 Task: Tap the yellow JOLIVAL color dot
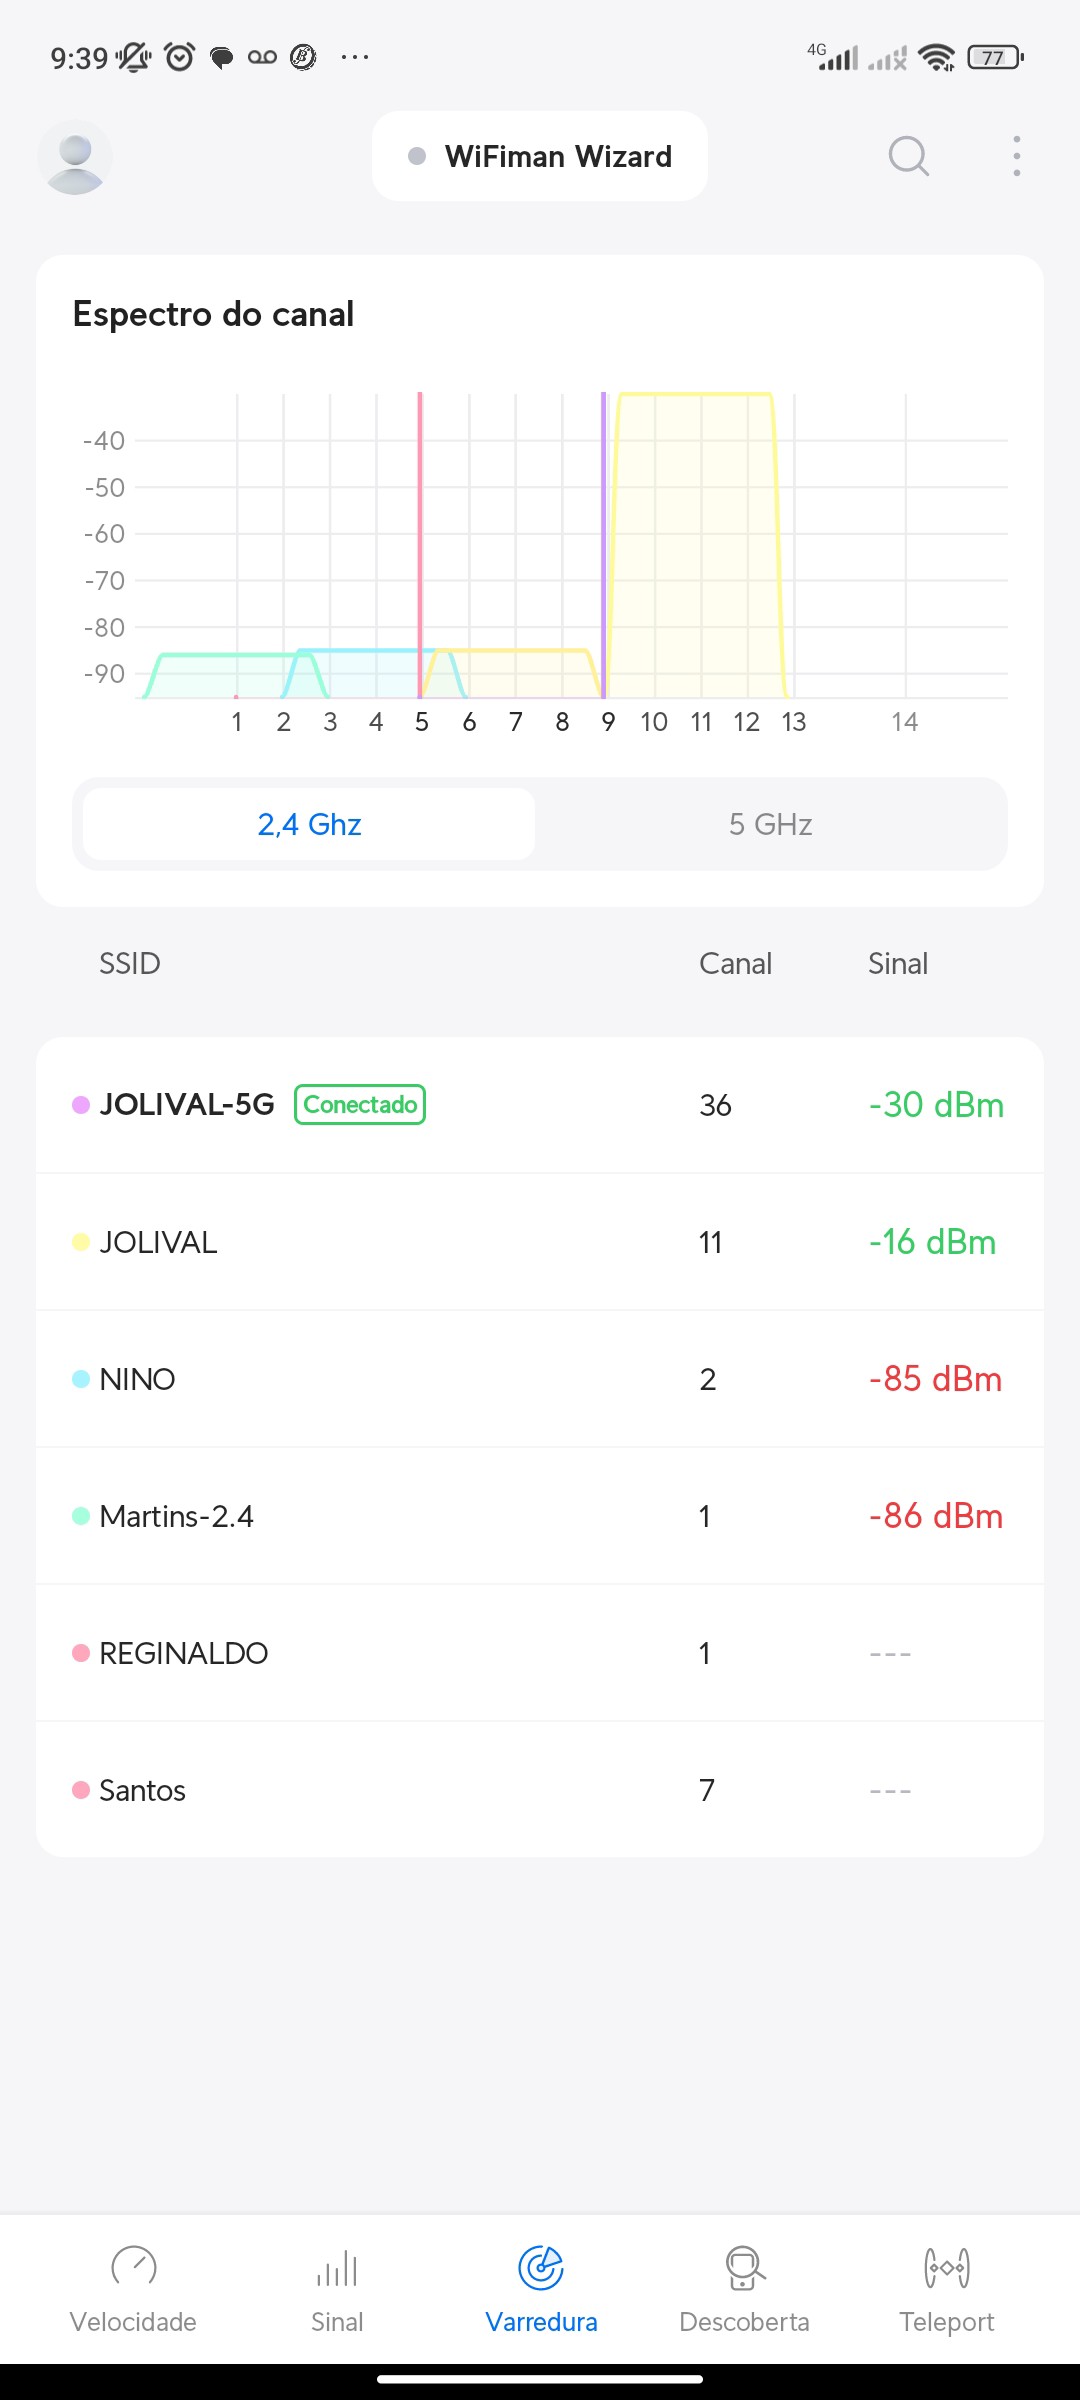point(81,1242)
